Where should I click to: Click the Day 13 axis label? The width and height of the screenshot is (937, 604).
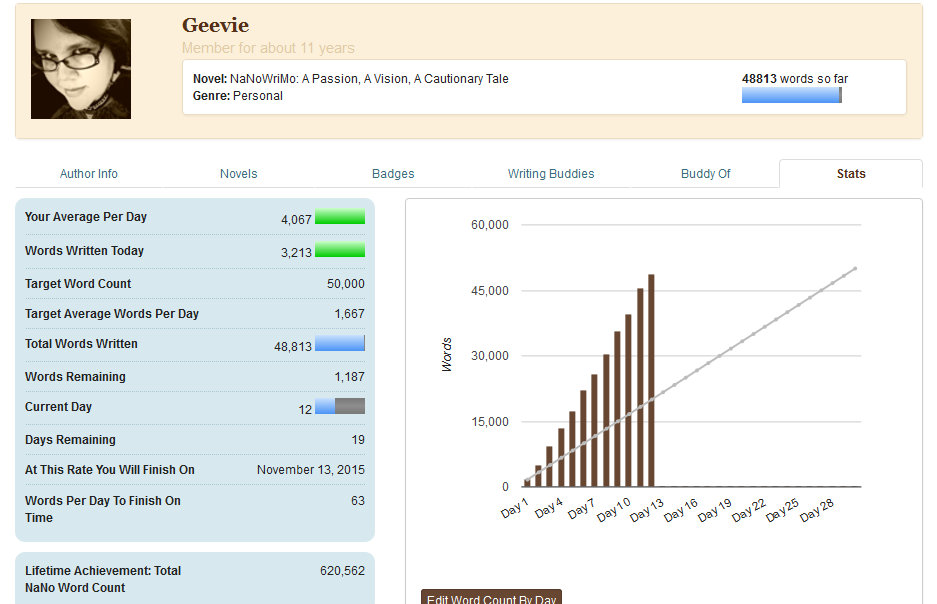click(x=647, y=510)
